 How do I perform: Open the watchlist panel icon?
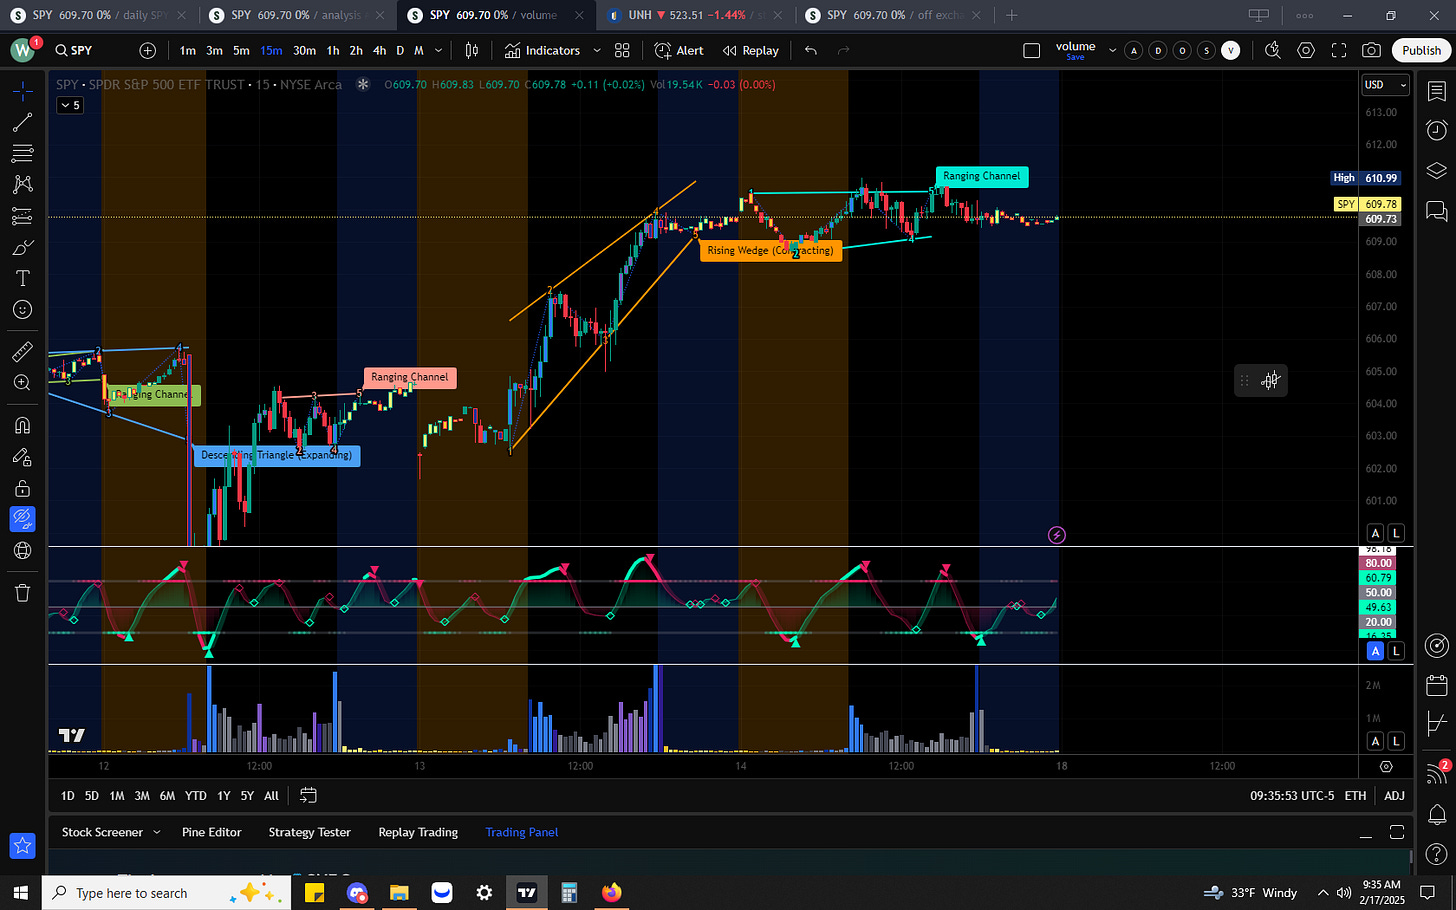pyautogui.click(x=1436, y=91)
